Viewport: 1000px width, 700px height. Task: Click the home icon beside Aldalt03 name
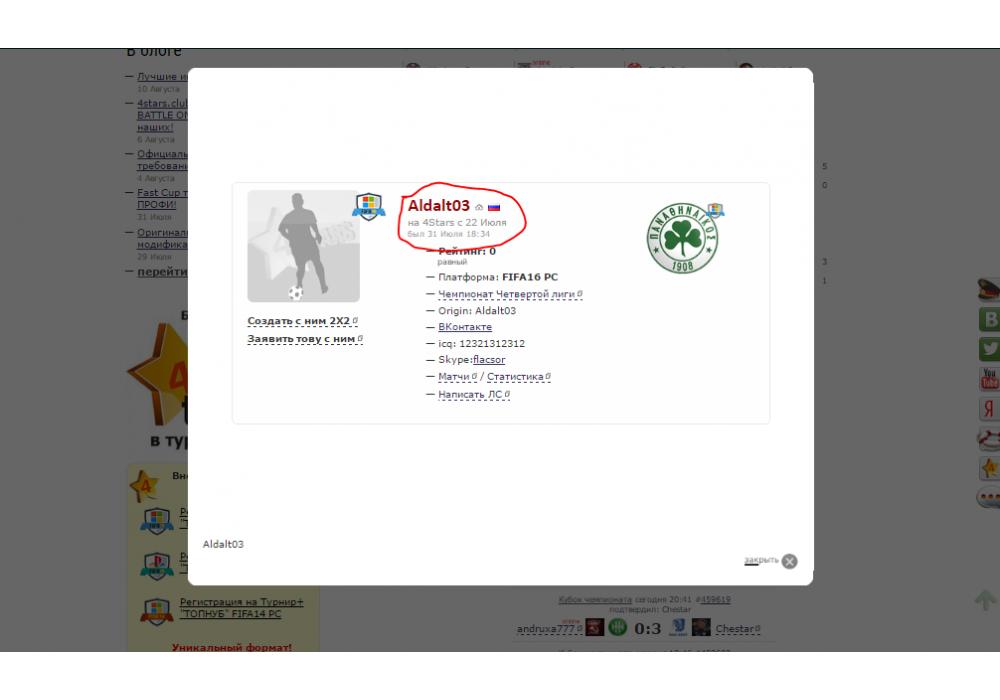pos(479,207)
